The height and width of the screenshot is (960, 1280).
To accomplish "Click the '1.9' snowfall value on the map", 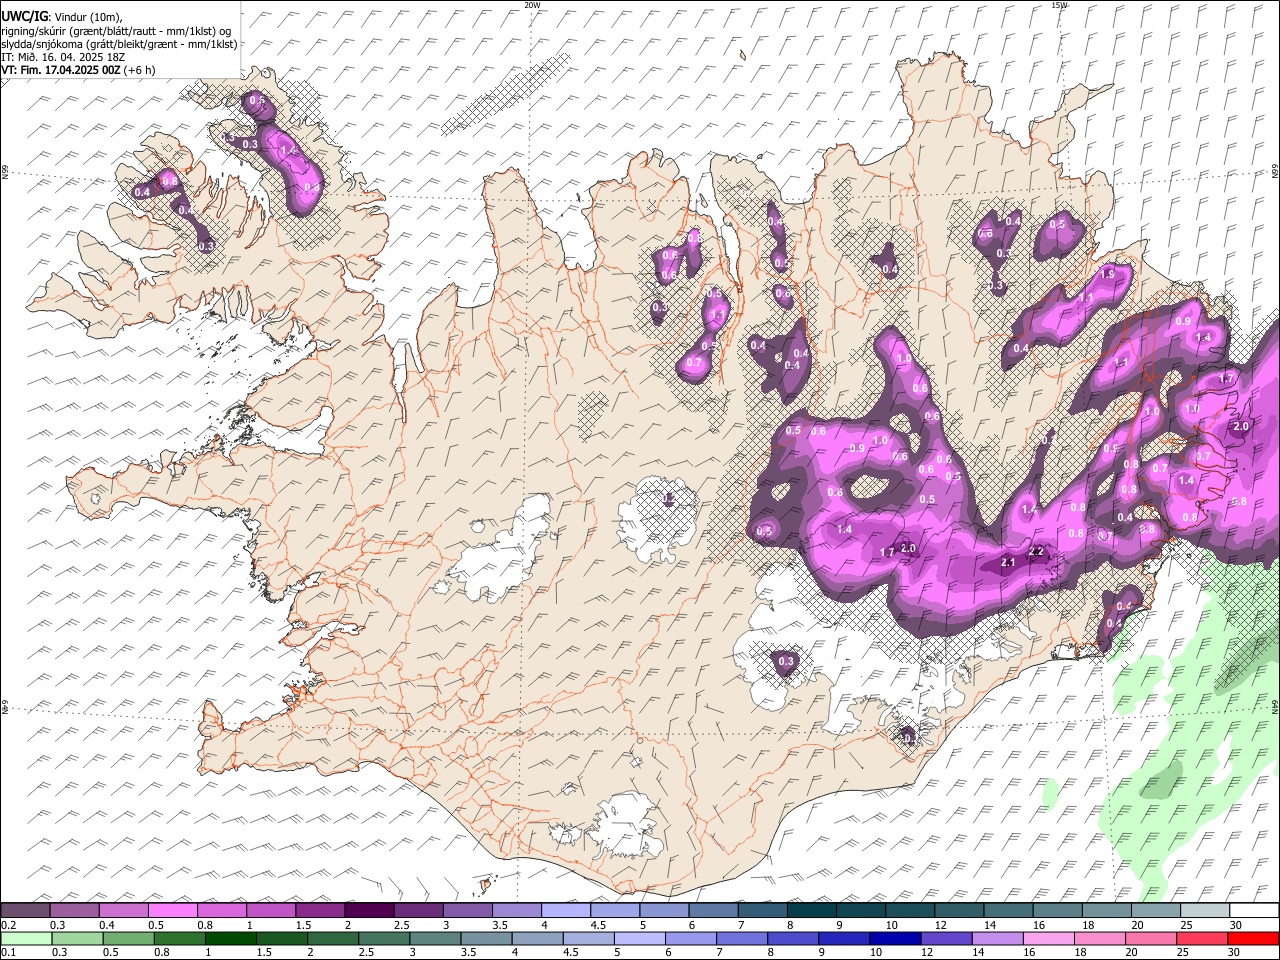I will point(1107,273).
